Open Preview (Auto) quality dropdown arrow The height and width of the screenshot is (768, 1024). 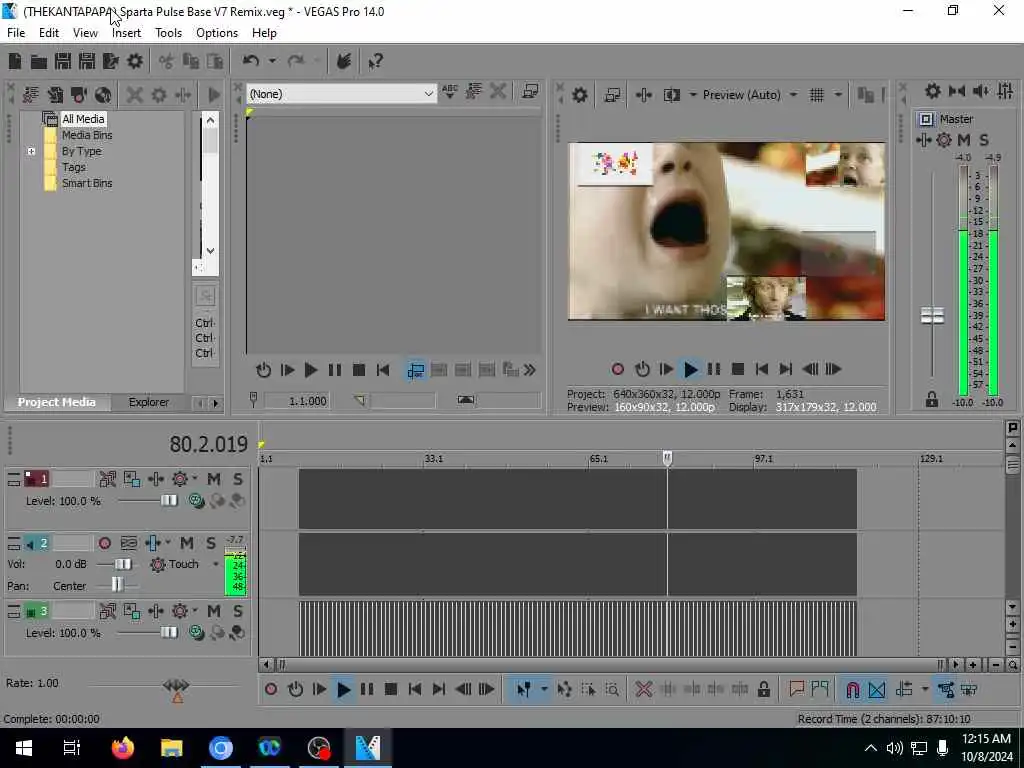click(793, 95)
